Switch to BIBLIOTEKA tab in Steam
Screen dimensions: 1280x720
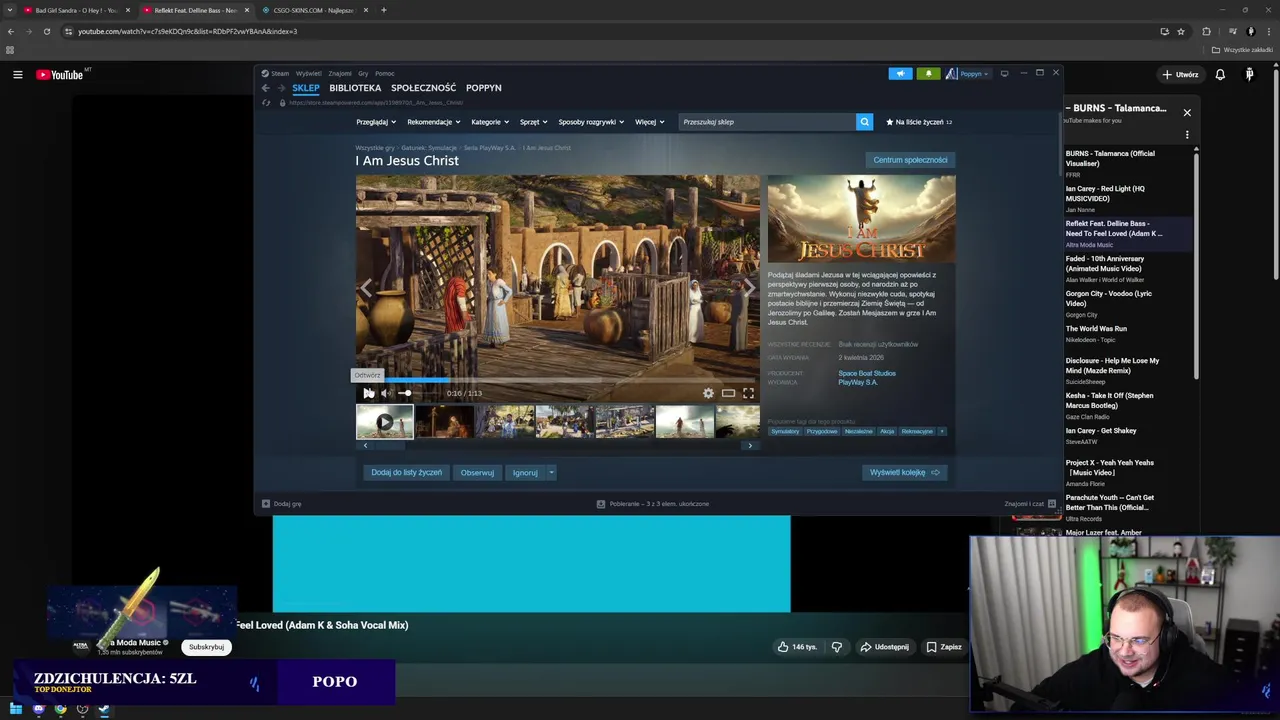pyautogui.click(x=355, y=88)
